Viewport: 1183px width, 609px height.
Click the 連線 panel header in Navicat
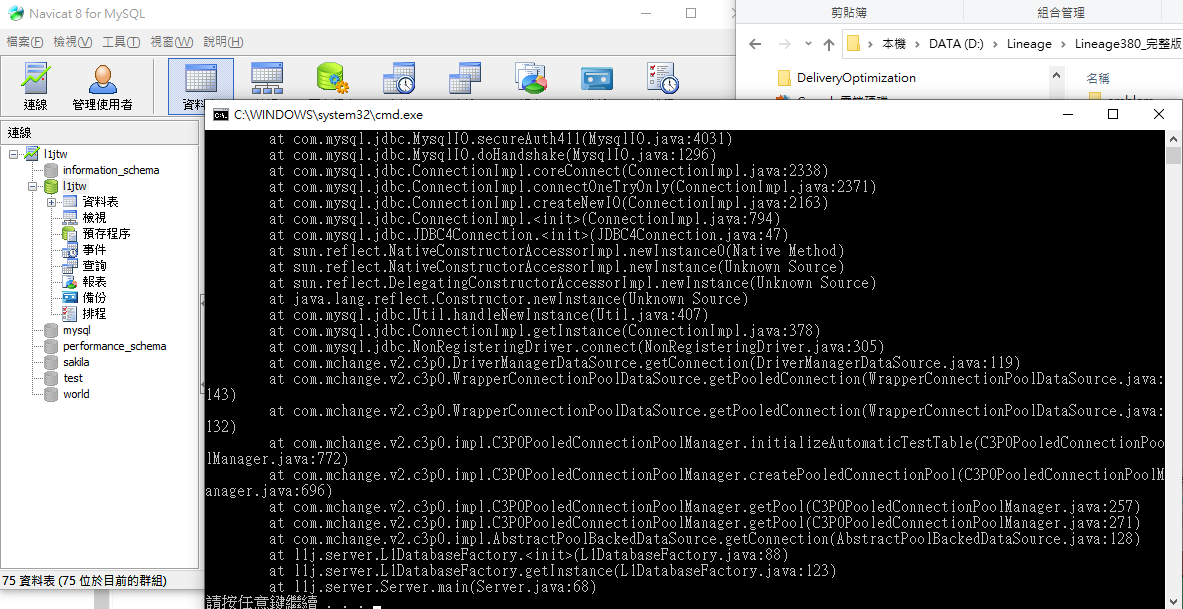[x=100, y=133]
